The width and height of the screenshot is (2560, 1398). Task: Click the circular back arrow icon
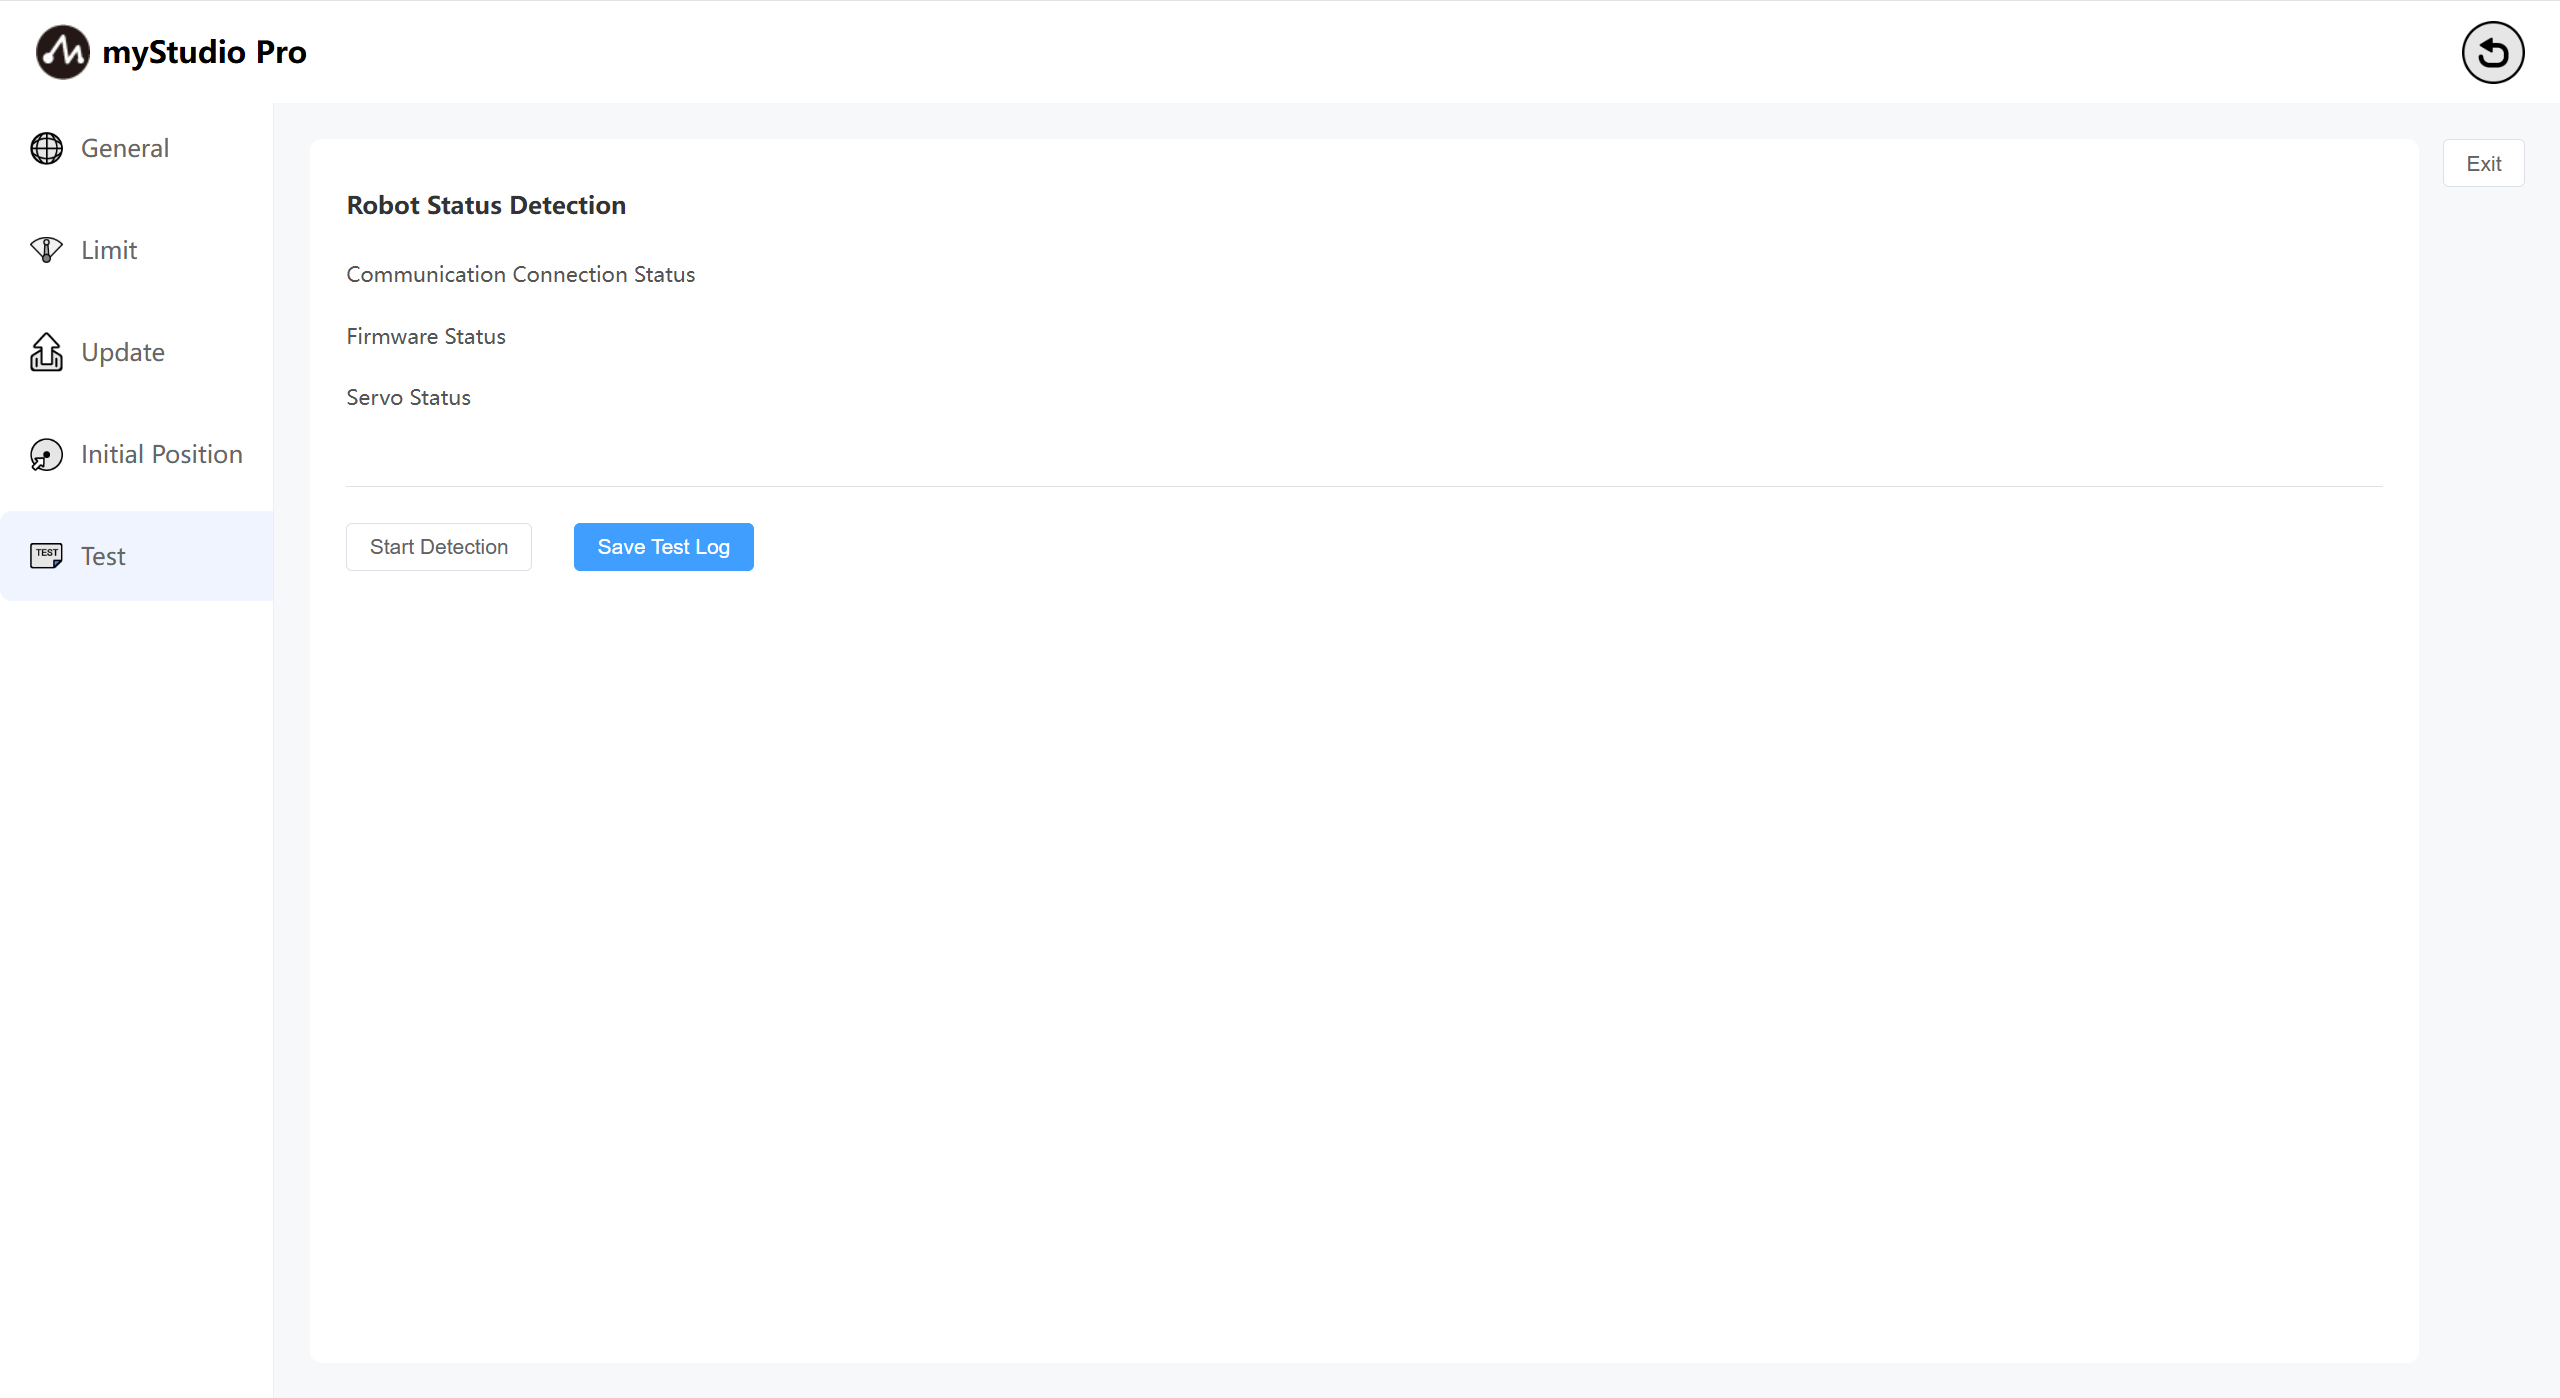2492,53
